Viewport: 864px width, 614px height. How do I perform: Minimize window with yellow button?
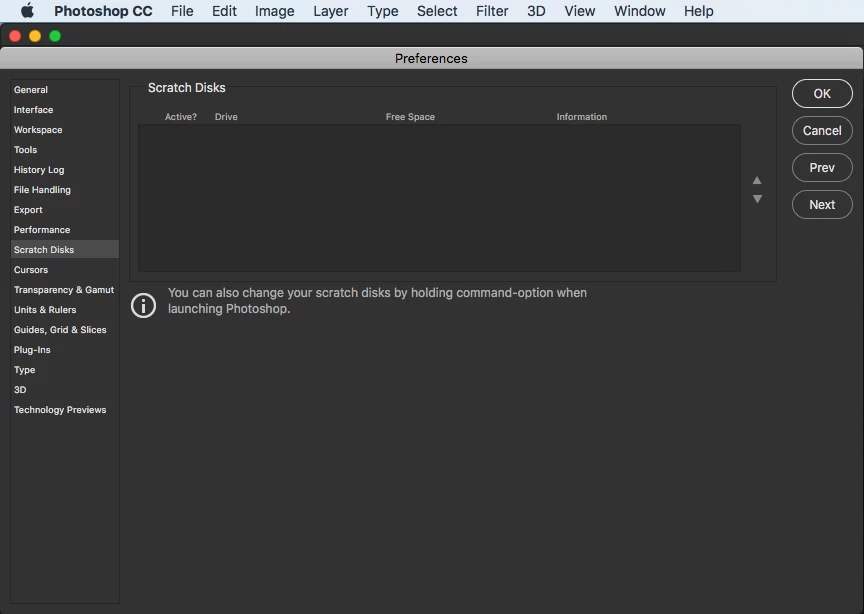click(35, 36)
